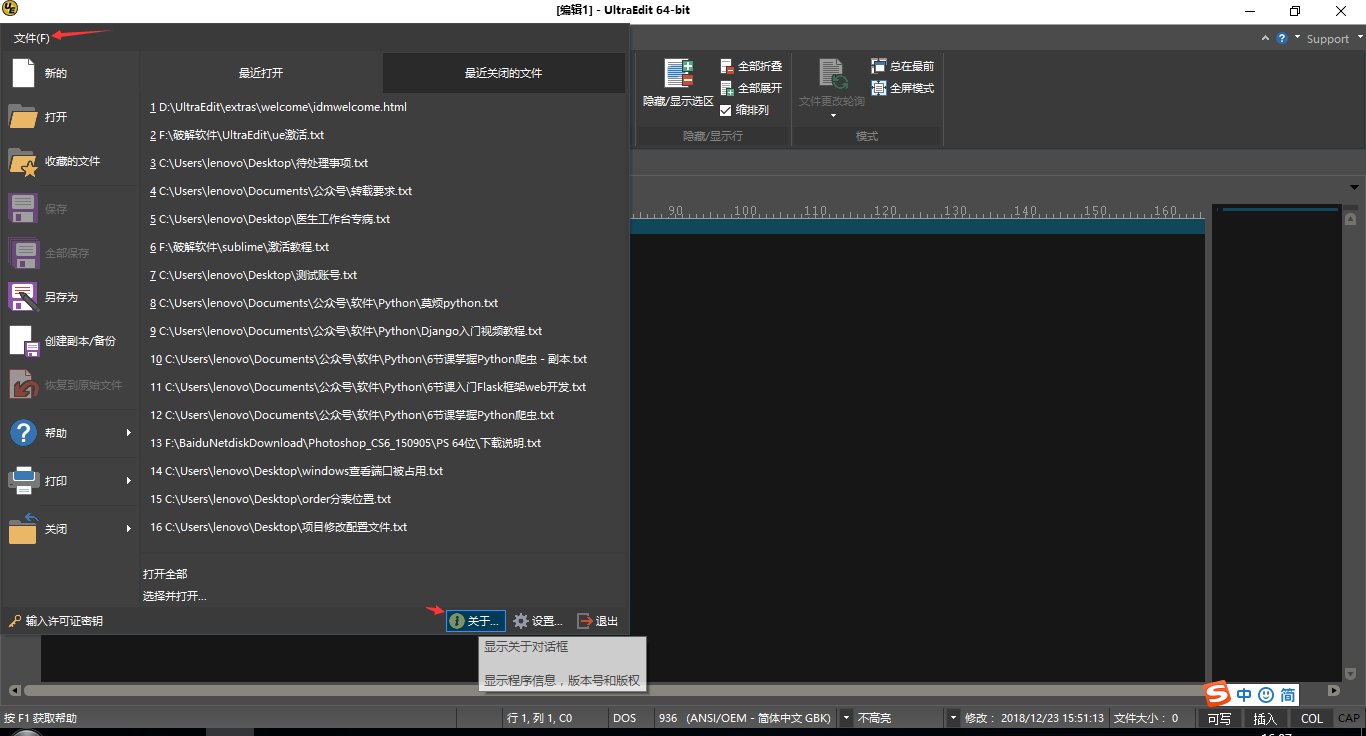Open 文件更改轮询 dropdown arrow
Image resolution: width=1366 pixels, height=736 pixels.
point(832,116)
